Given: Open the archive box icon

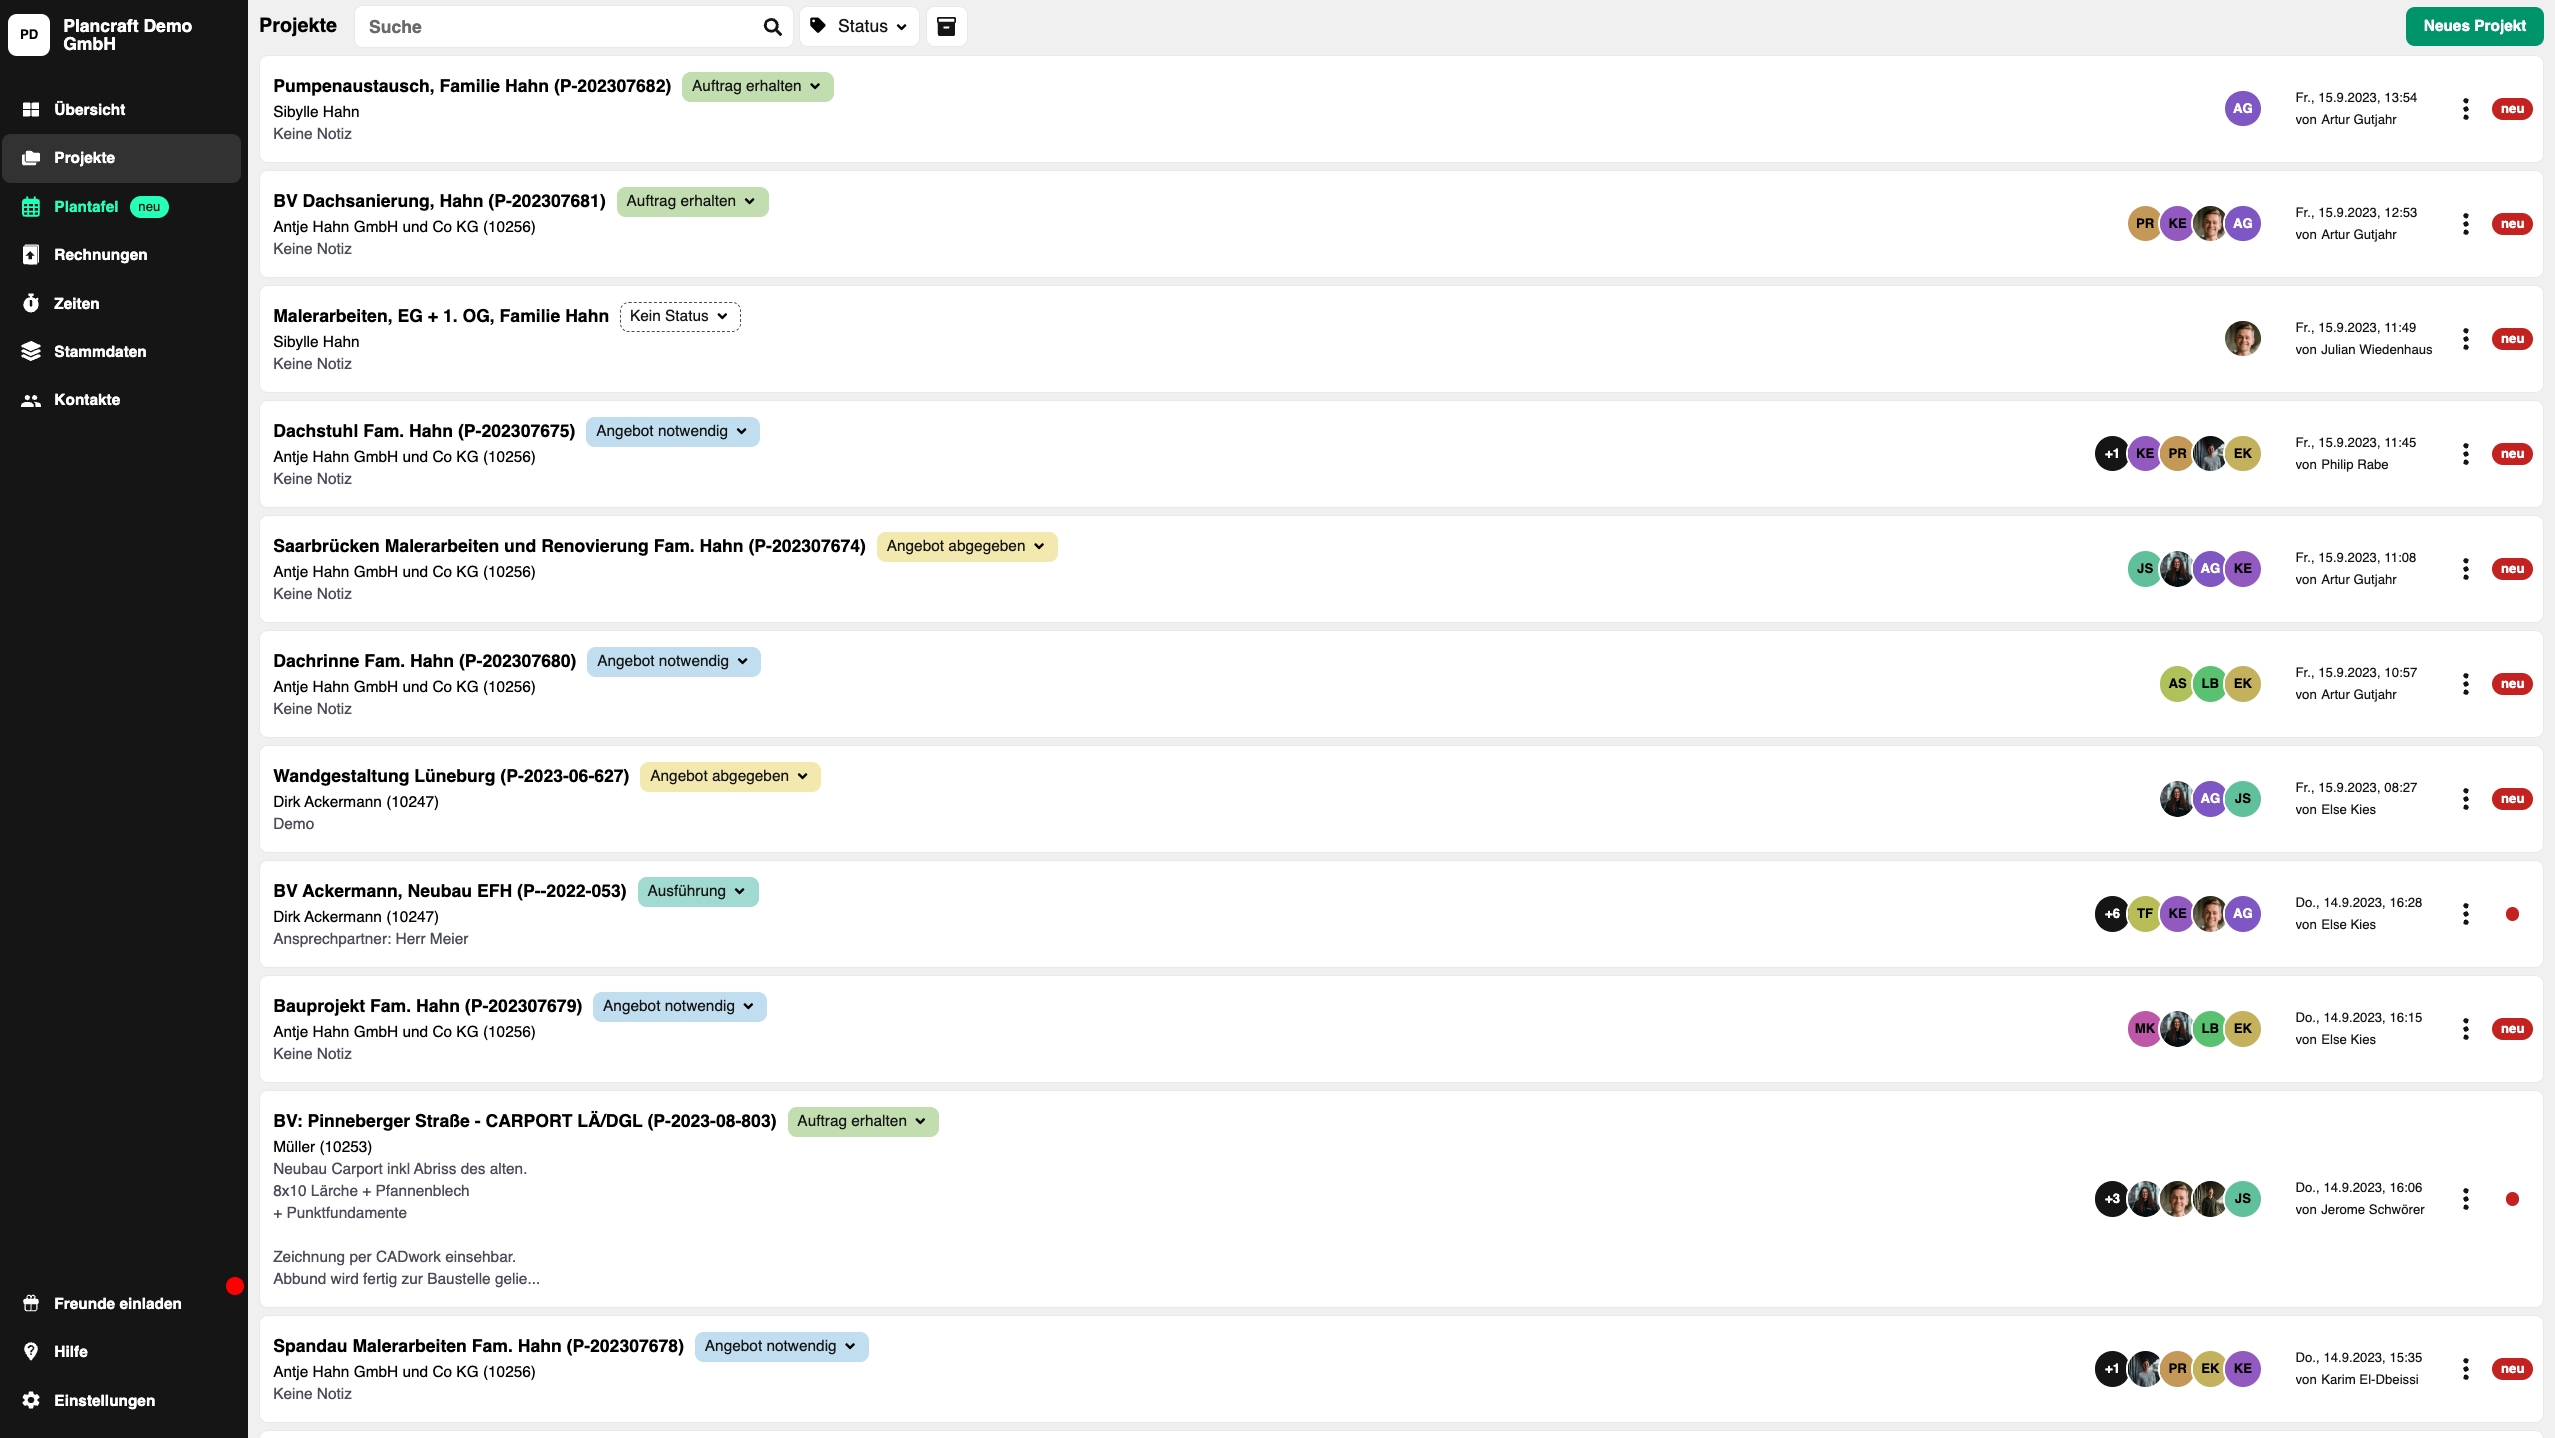Looking at the screenshot, I should [x=946, y=26].
